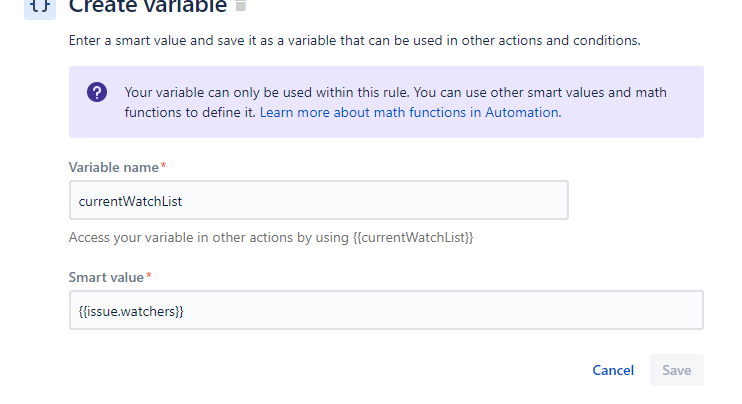742x404 pixels.
Task: Click {{currentWatchList}} reference in helper text
Action: pyautogui.click(x=413, y=237)
